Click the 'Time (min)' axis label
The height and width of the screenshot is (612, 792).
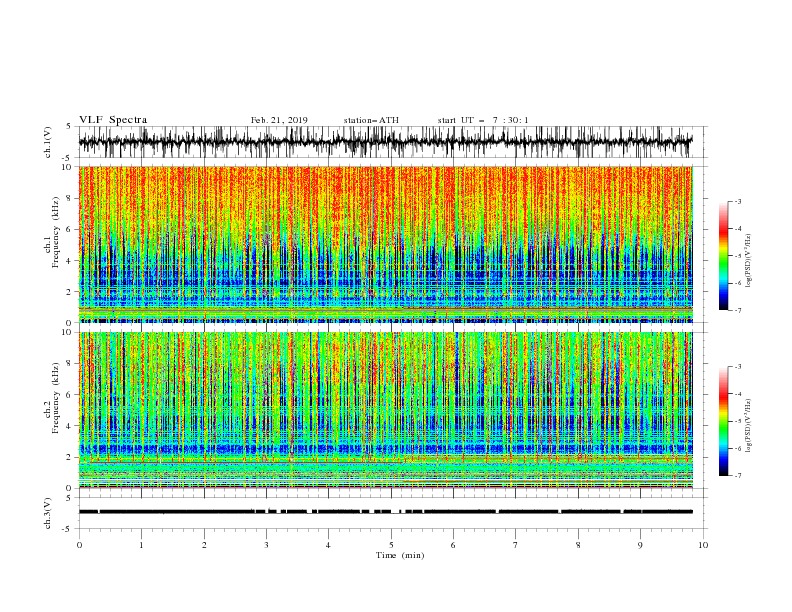point(400,555)
